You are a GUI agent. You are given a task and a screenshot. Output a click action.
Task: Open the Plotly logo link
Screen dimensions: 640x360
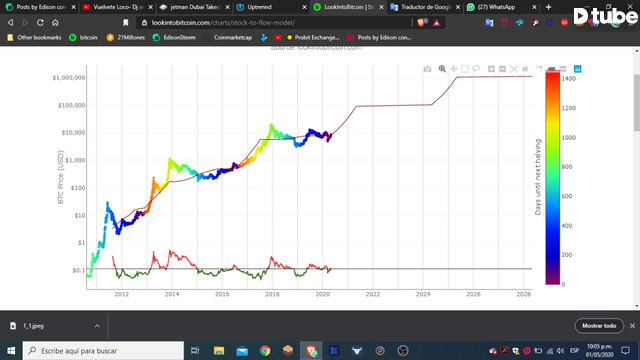point(578,69)
